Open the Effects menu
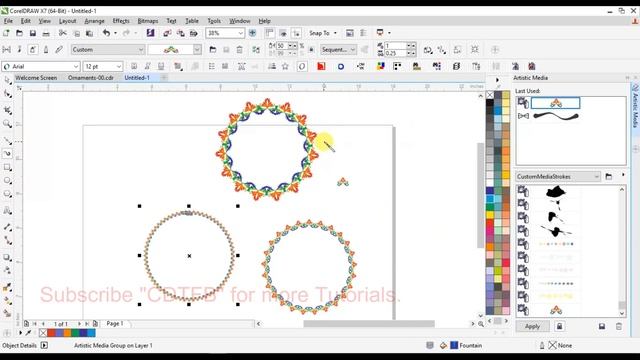This screenshot has width=640, height=360. tap(121, 21)
